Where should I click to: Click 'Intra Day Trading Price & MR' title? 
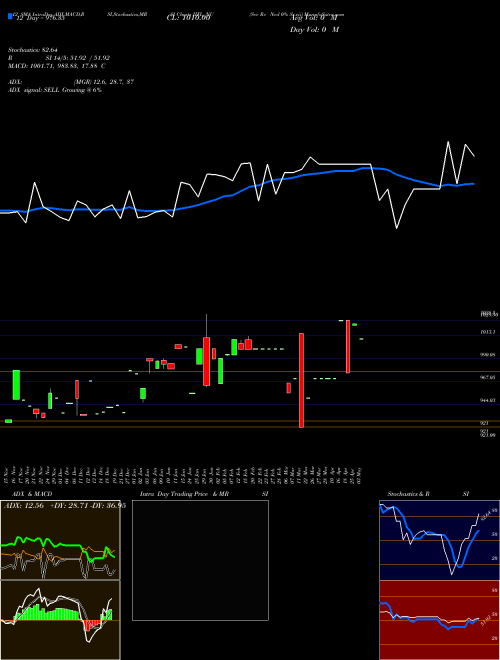184,494
